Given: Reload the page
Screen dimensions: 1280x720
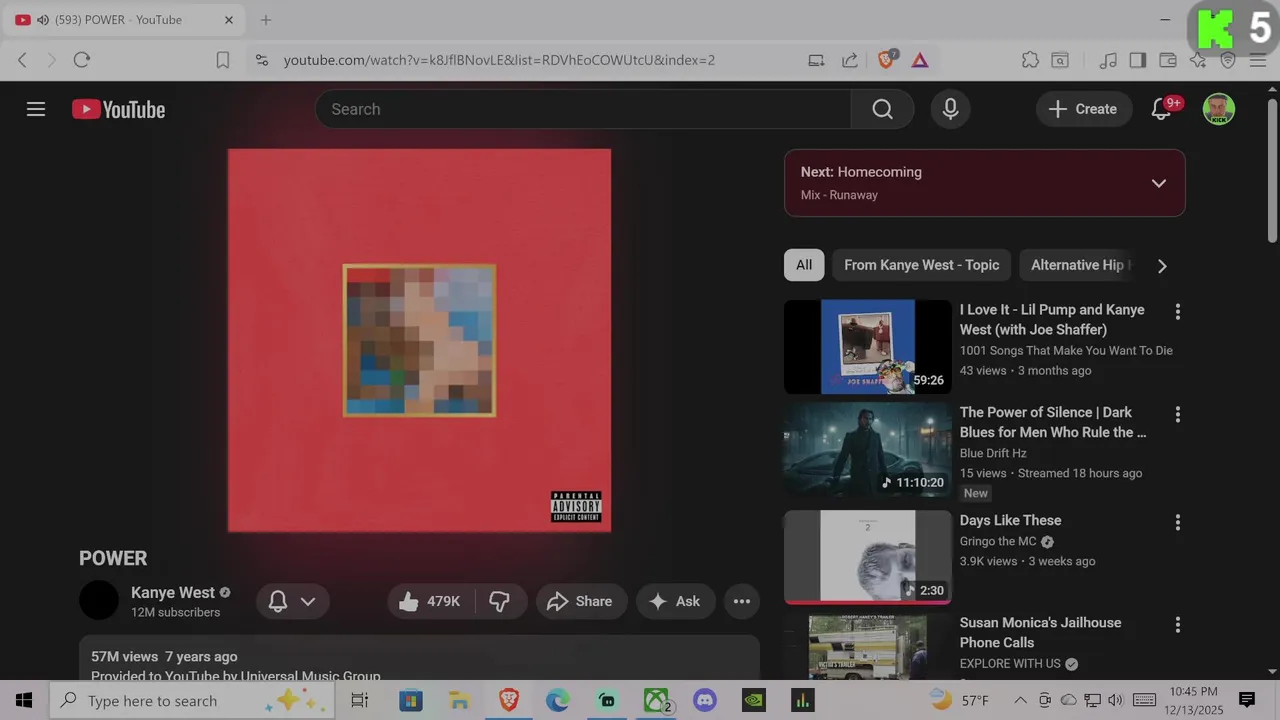Looking at the screenshot, I should point(82,60).
